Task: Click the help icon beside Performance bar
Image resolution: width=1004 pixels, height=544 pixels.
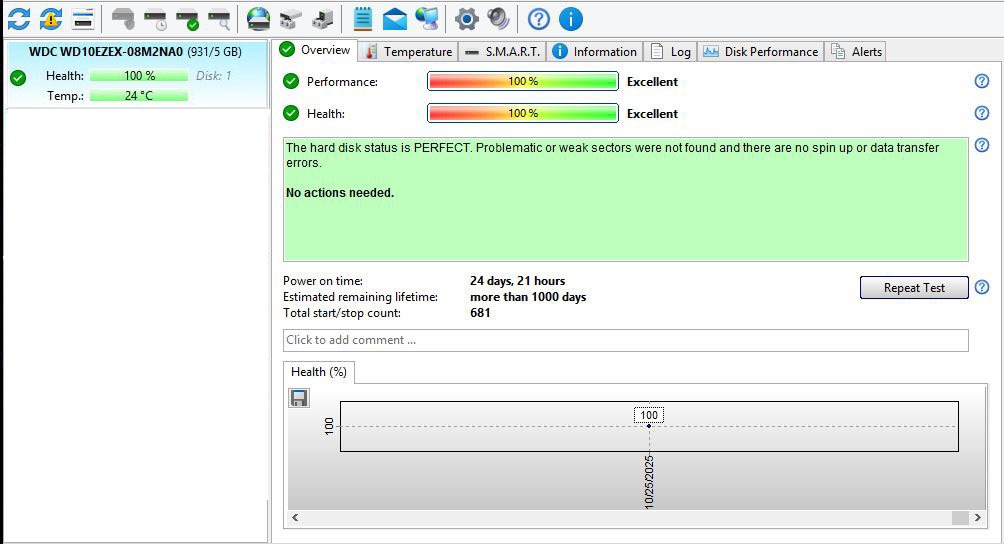Action: point(981,82)
